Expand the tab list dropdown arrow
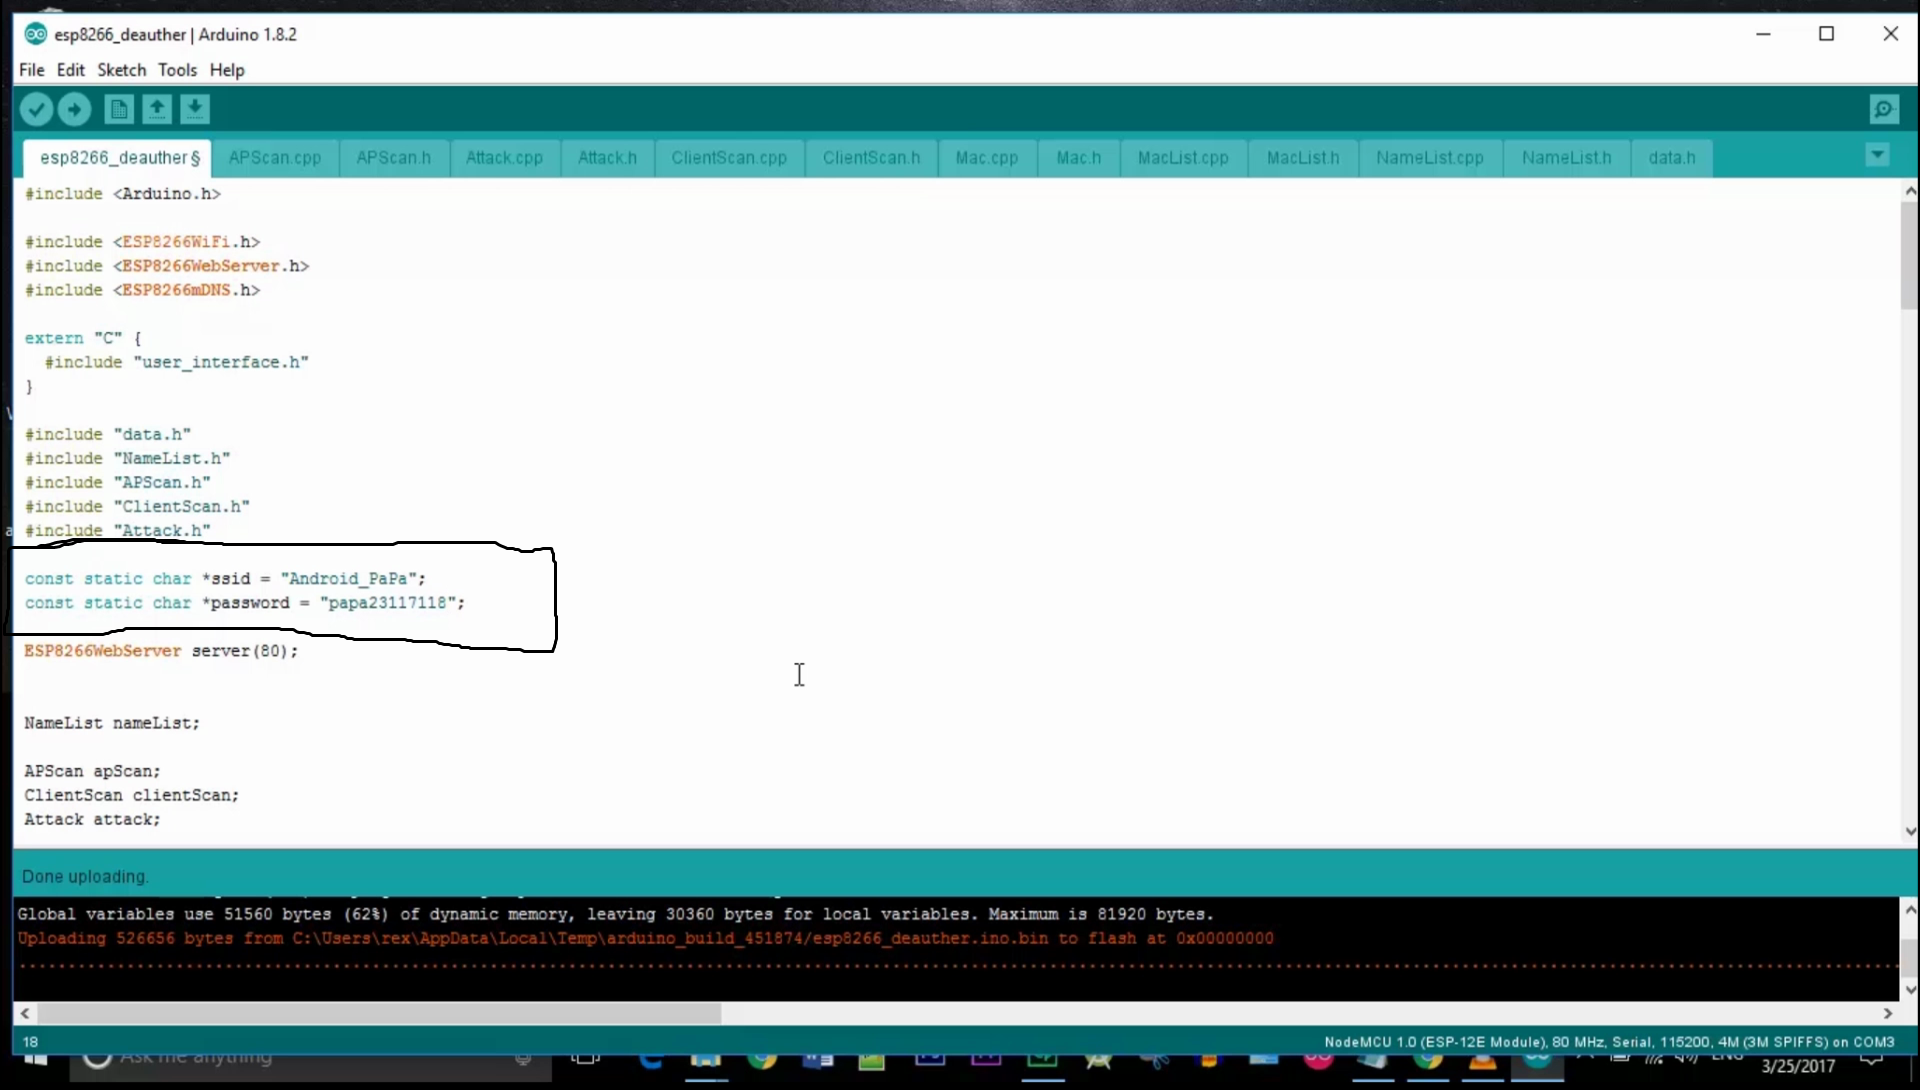The height and width of the screenshot is (1090, 1920). coord(1877,155)
